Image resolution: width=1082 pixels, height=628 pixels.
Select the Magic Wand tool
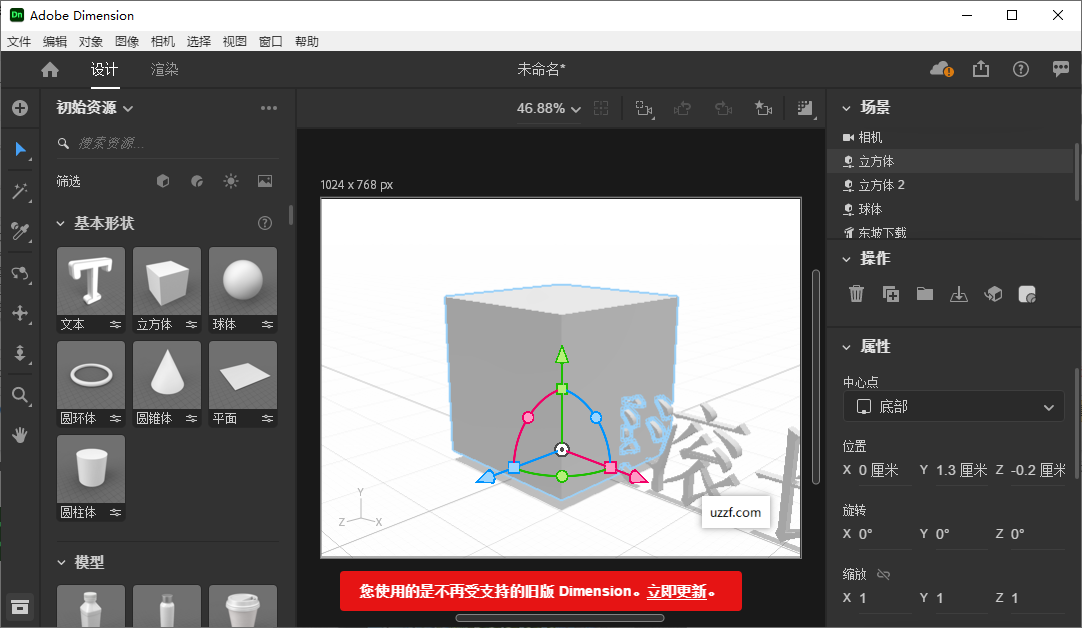(x=21, y=192)
